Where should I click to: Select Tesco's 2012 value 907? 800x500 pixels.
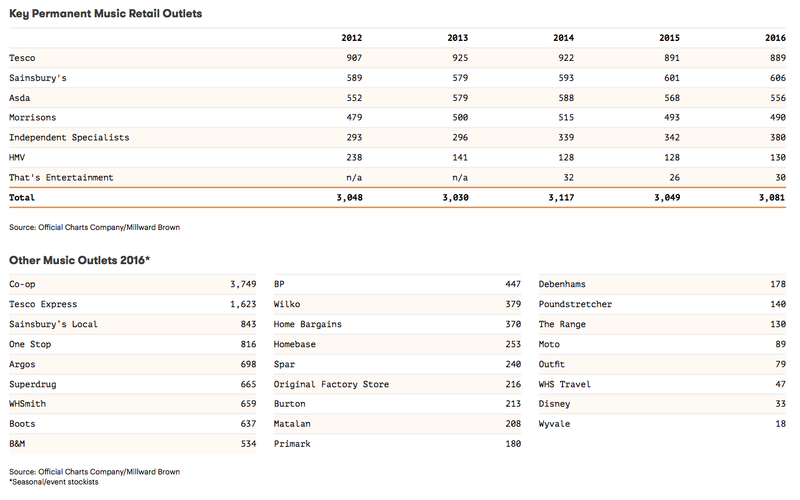(354, 58)
